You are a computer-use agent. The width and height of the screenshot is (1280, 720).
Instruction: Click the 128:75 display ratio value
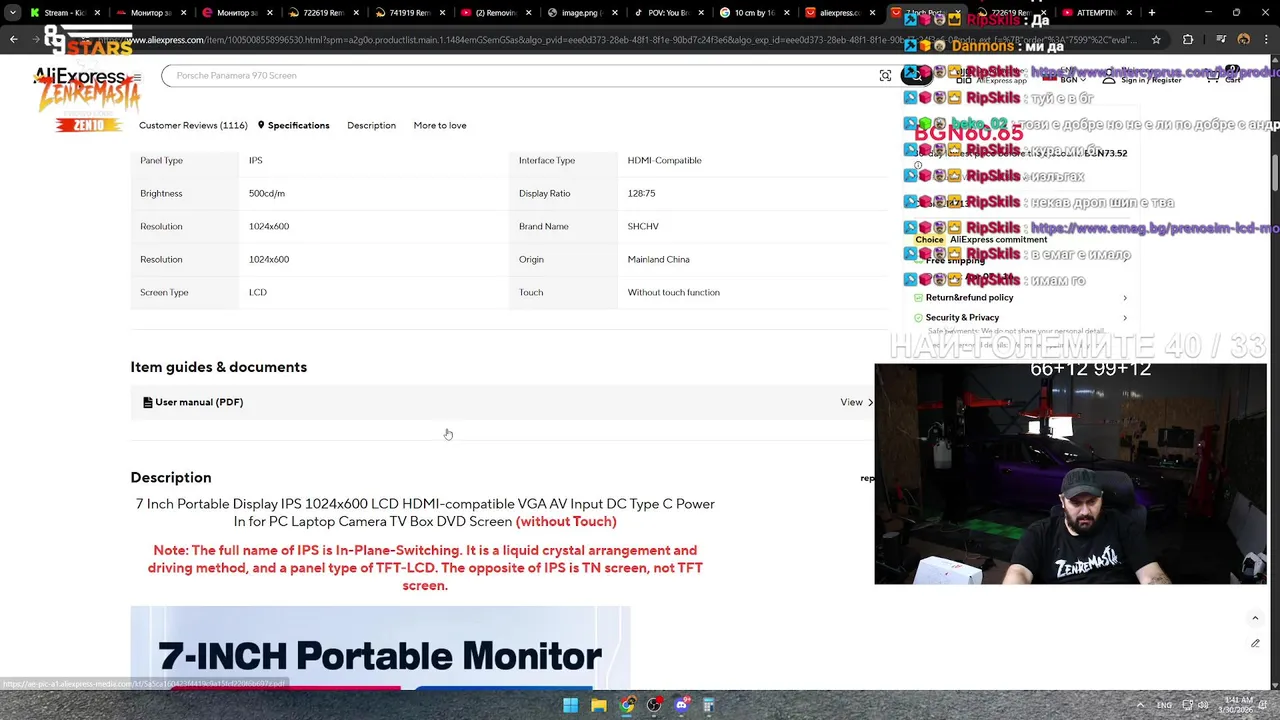click(642, 193)
